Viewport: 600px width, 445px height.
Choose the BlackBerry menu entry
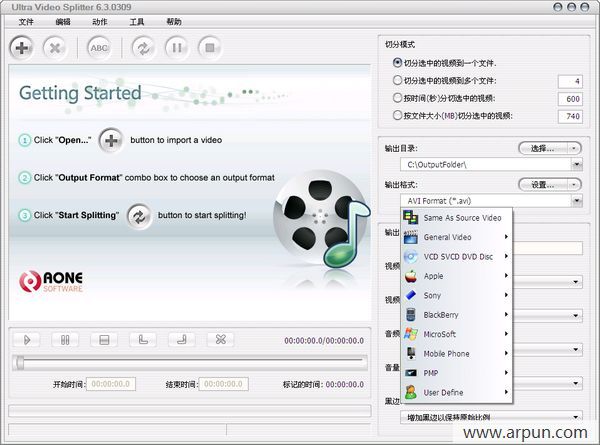tap(457, 315)
